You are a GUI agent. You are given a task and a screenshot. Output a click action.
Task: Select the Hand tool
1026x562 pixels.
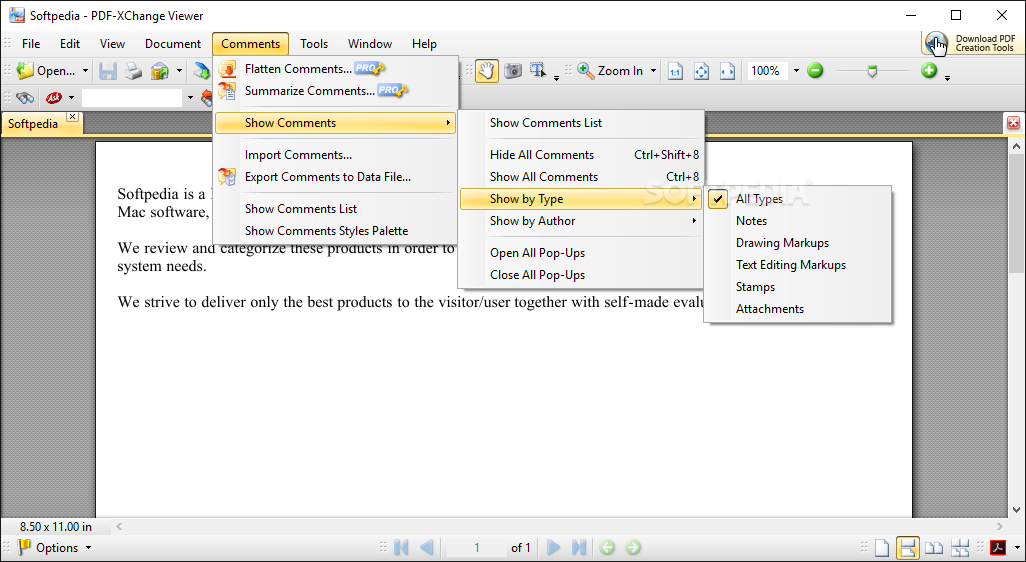tap(486, 71)
